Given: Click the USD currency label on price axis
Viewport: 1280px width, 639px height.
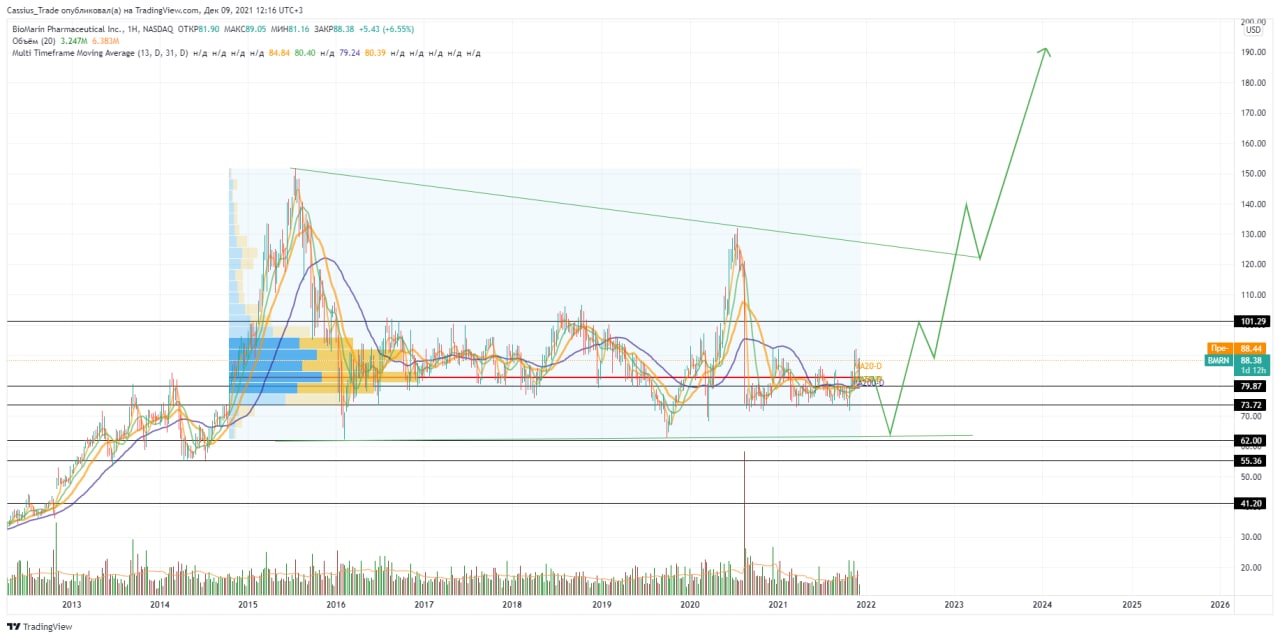Looking at the screenshot, I should click(1252, 29).
